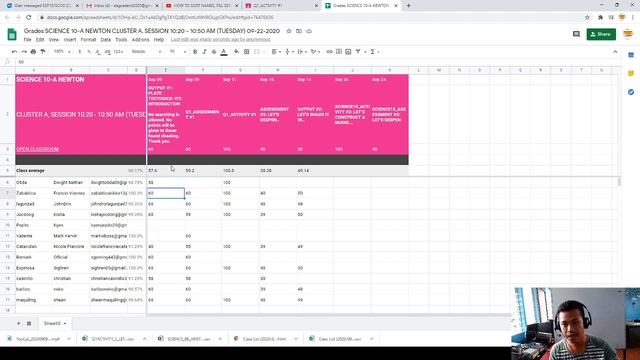Open the more number formats dropdown
Image resolution: width=640 pixels, height=360 pixels.
118,52
